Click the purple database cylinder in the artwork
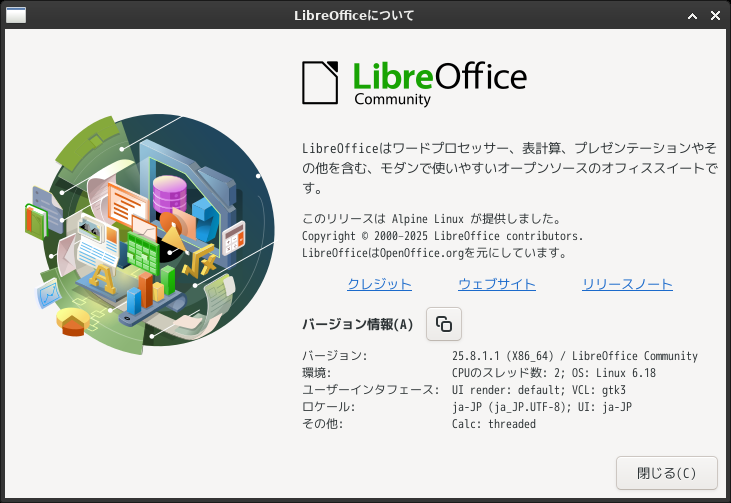 (x=170, y=194)
